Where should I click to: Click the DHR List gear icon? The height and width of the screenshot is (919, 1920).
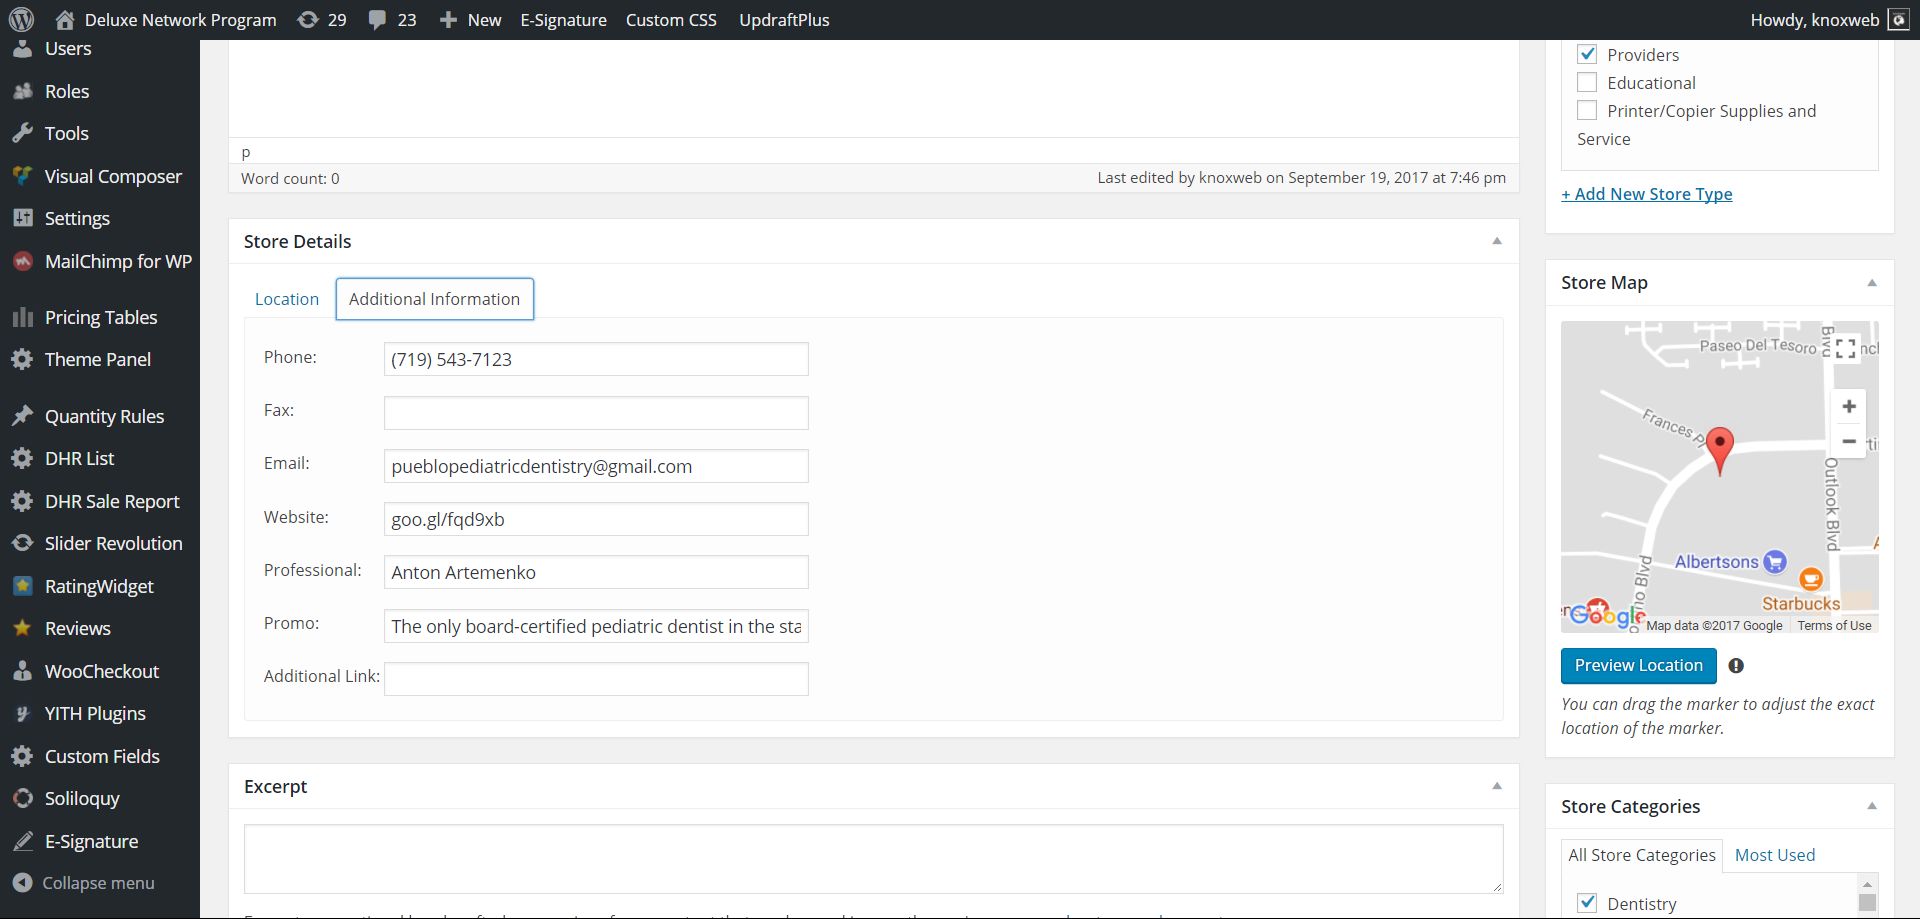tap(22, 458)
